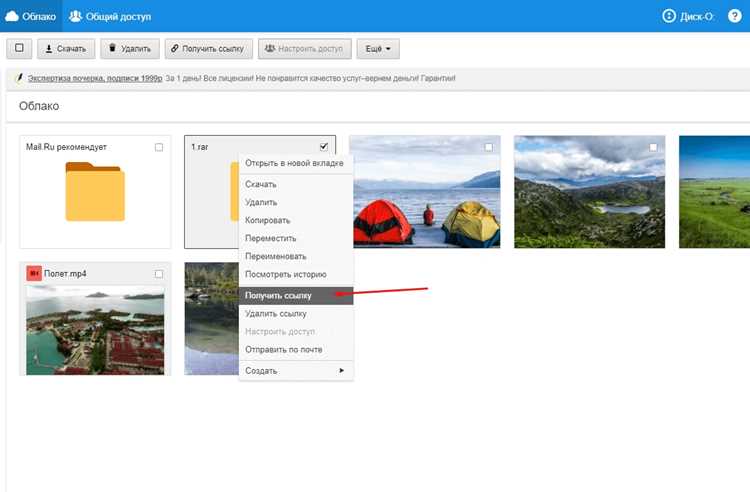This screenshot has width=750, height=492.
Task: Expand the Ещё dropdown
Action: 378,49
